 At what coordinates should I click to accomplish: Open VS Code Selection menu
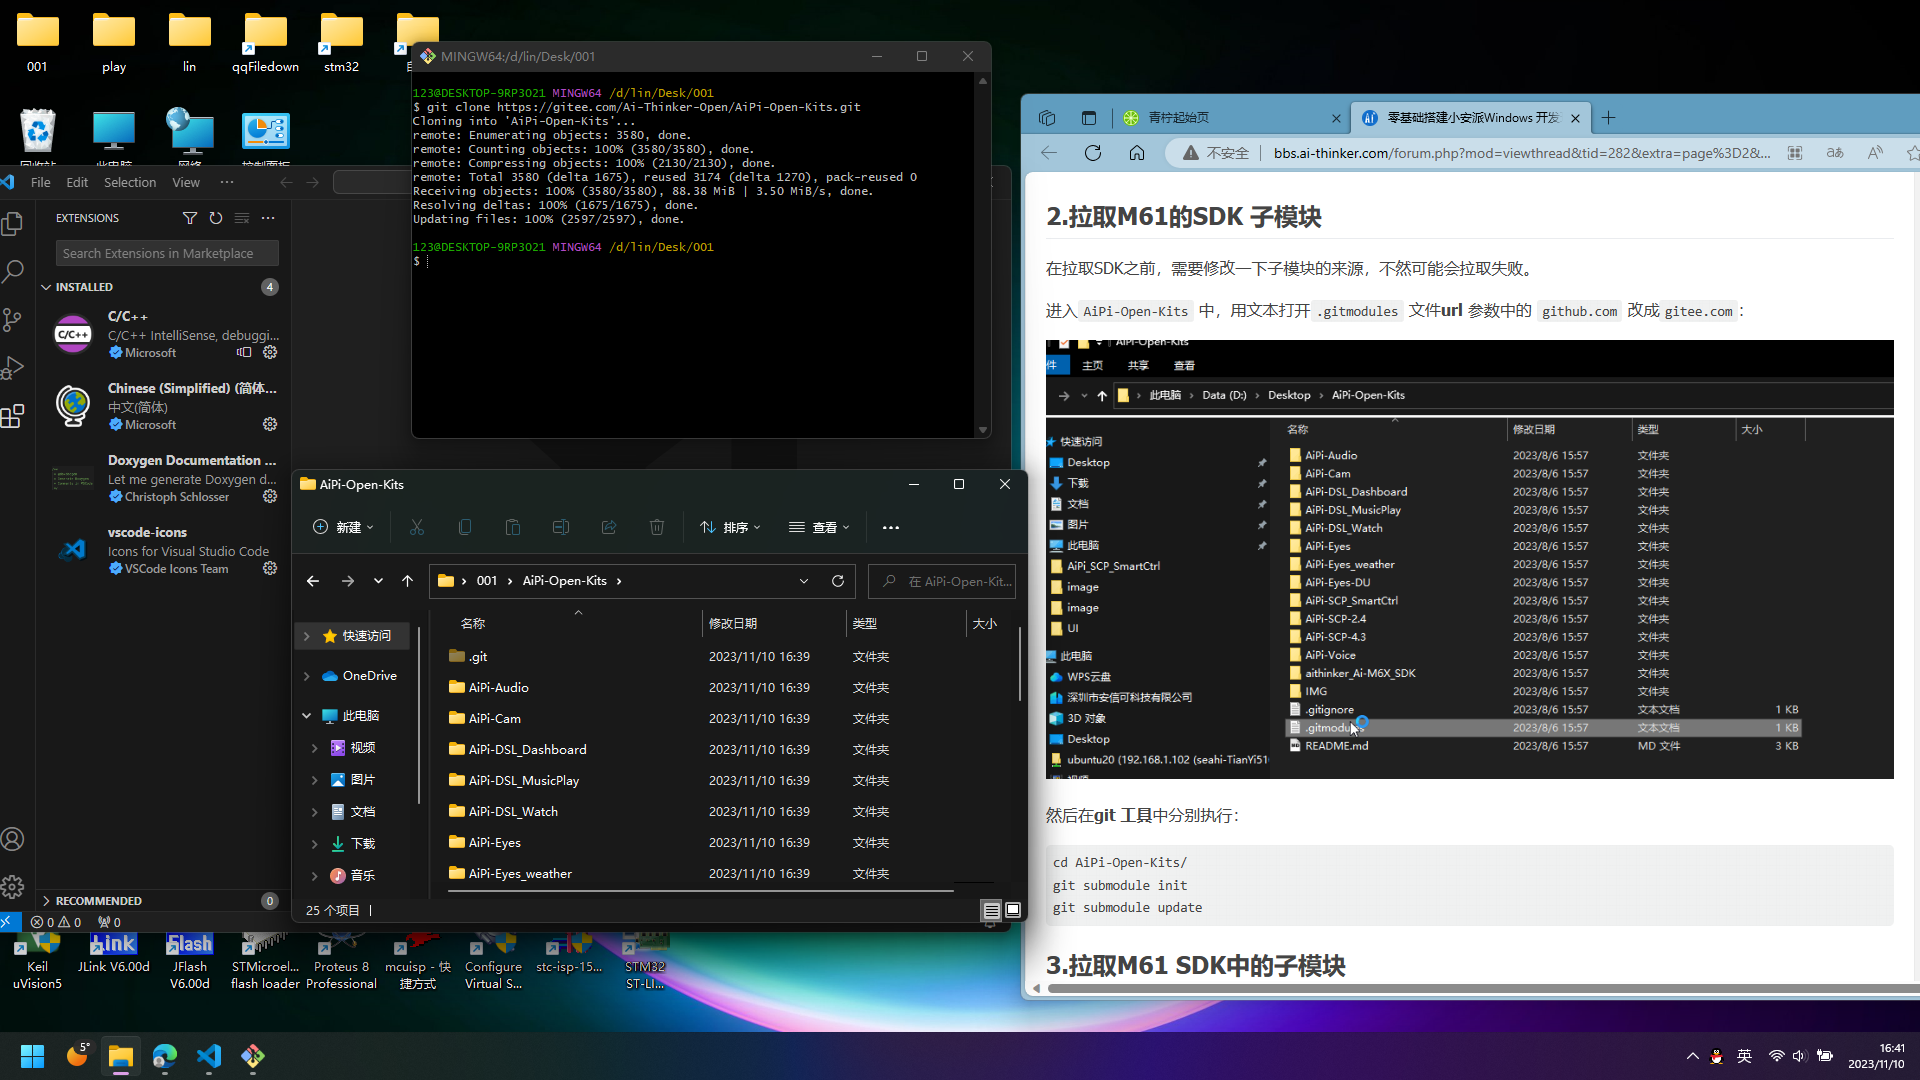click(x=130, y=182)
